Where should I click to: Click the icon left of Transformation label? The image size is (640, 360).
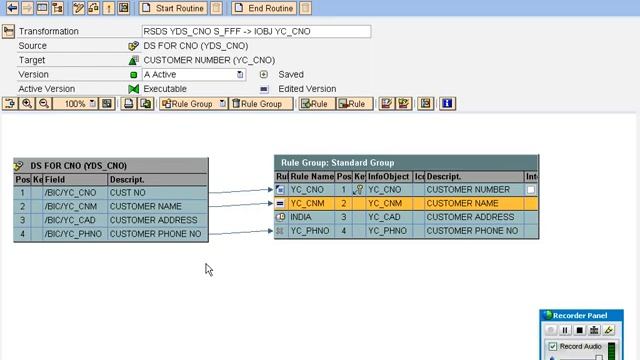pos(8,31)
